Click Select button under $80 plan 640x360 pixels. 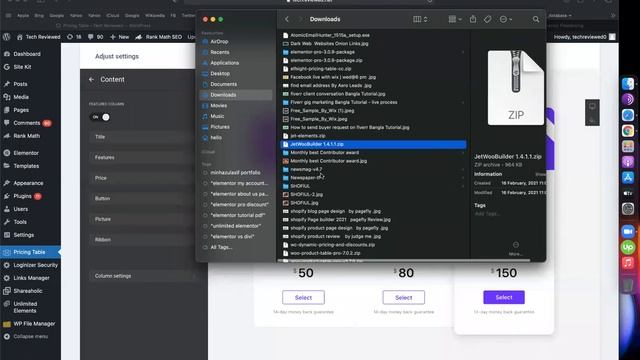(404, 298)
